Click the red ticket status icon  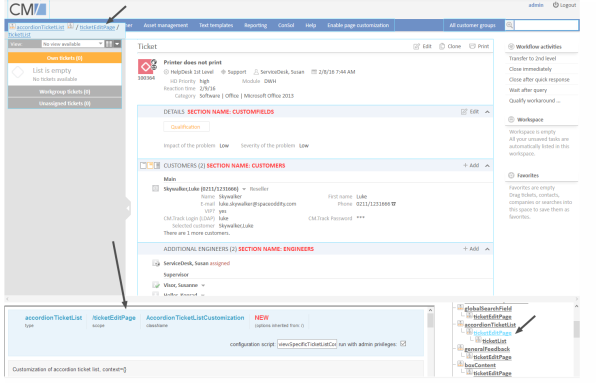[145, 67]
